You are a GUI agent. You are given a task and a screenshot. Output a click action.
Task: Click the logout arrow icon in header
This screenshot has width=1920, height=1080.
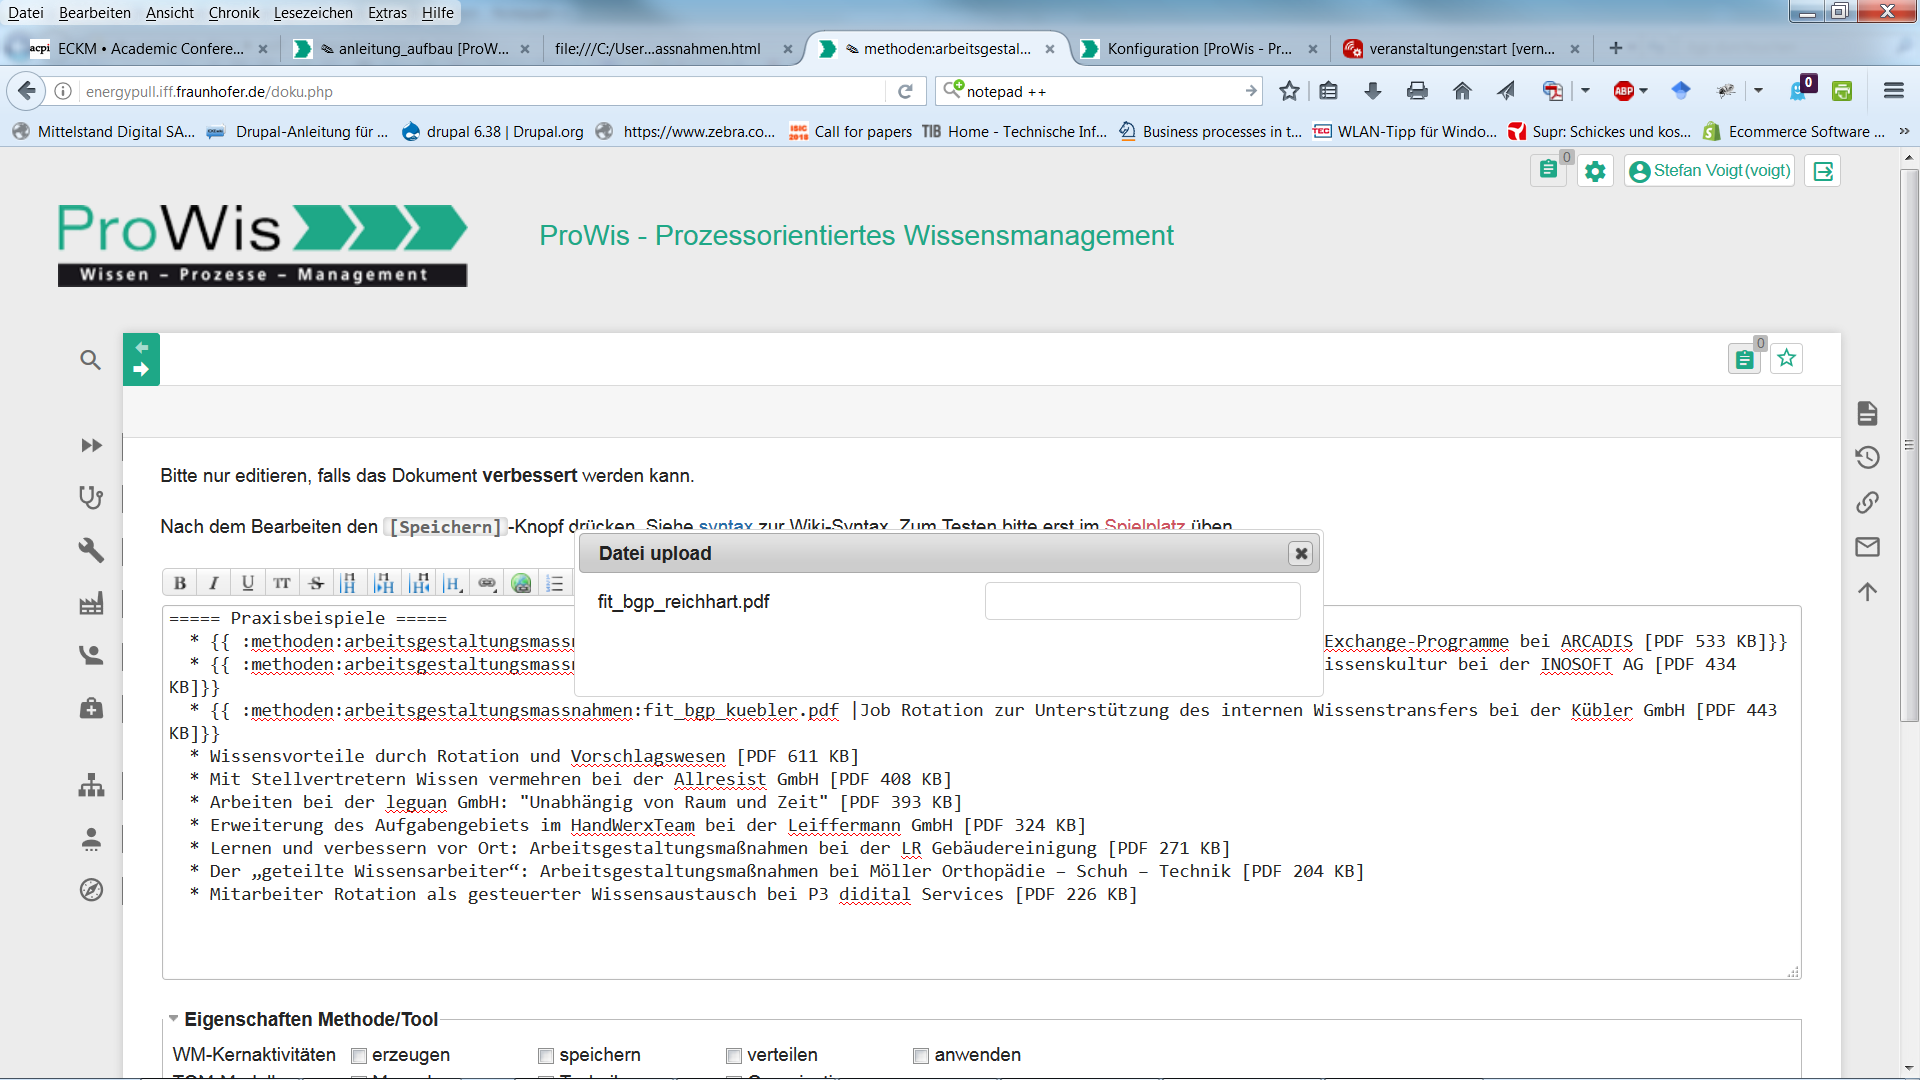coord(1823,171)
